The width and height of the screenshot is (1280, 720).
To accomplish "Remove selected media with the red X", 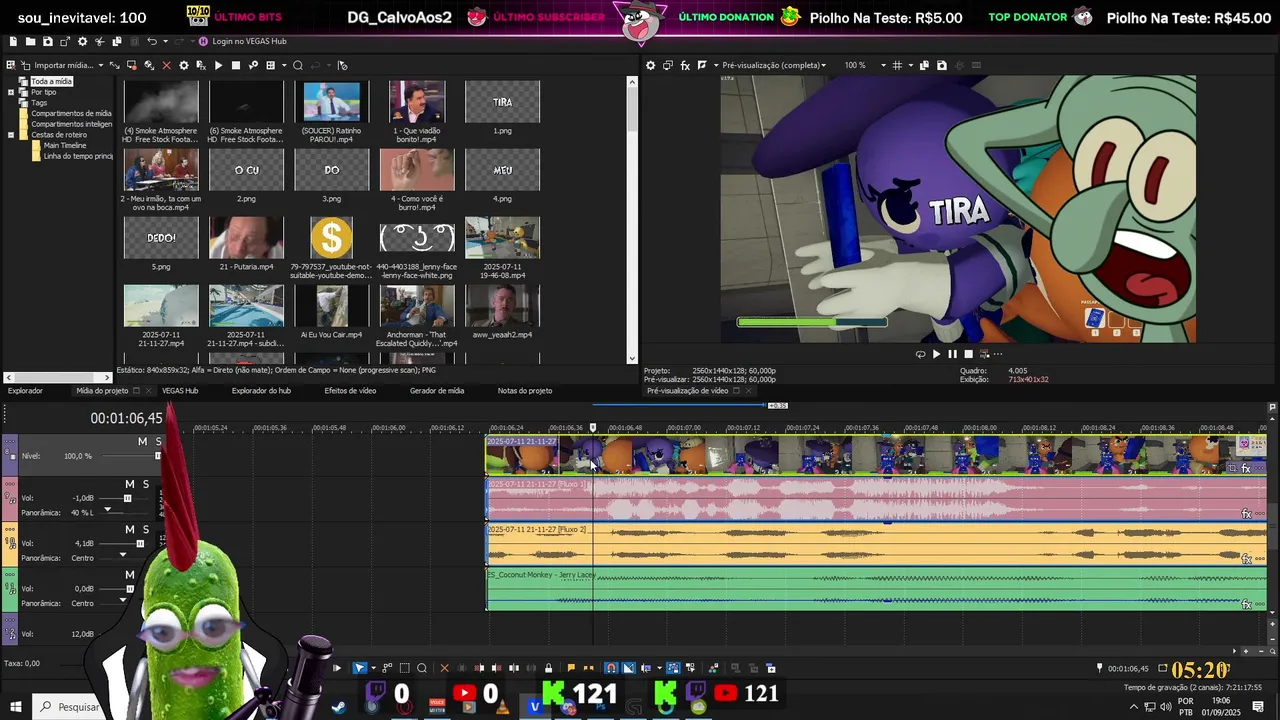I will coord(166,65).
